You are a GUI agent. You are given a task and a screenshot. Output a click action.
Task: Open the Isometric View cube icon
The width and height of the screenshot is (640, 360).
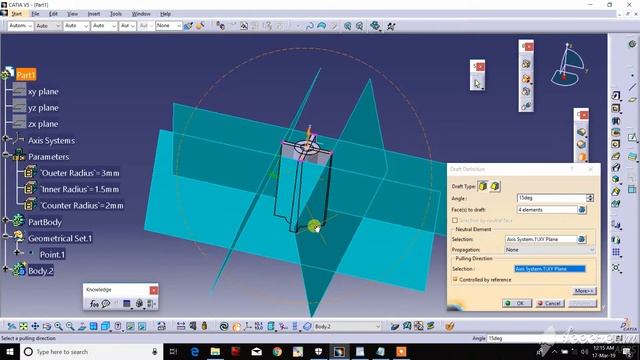(106, 326)
